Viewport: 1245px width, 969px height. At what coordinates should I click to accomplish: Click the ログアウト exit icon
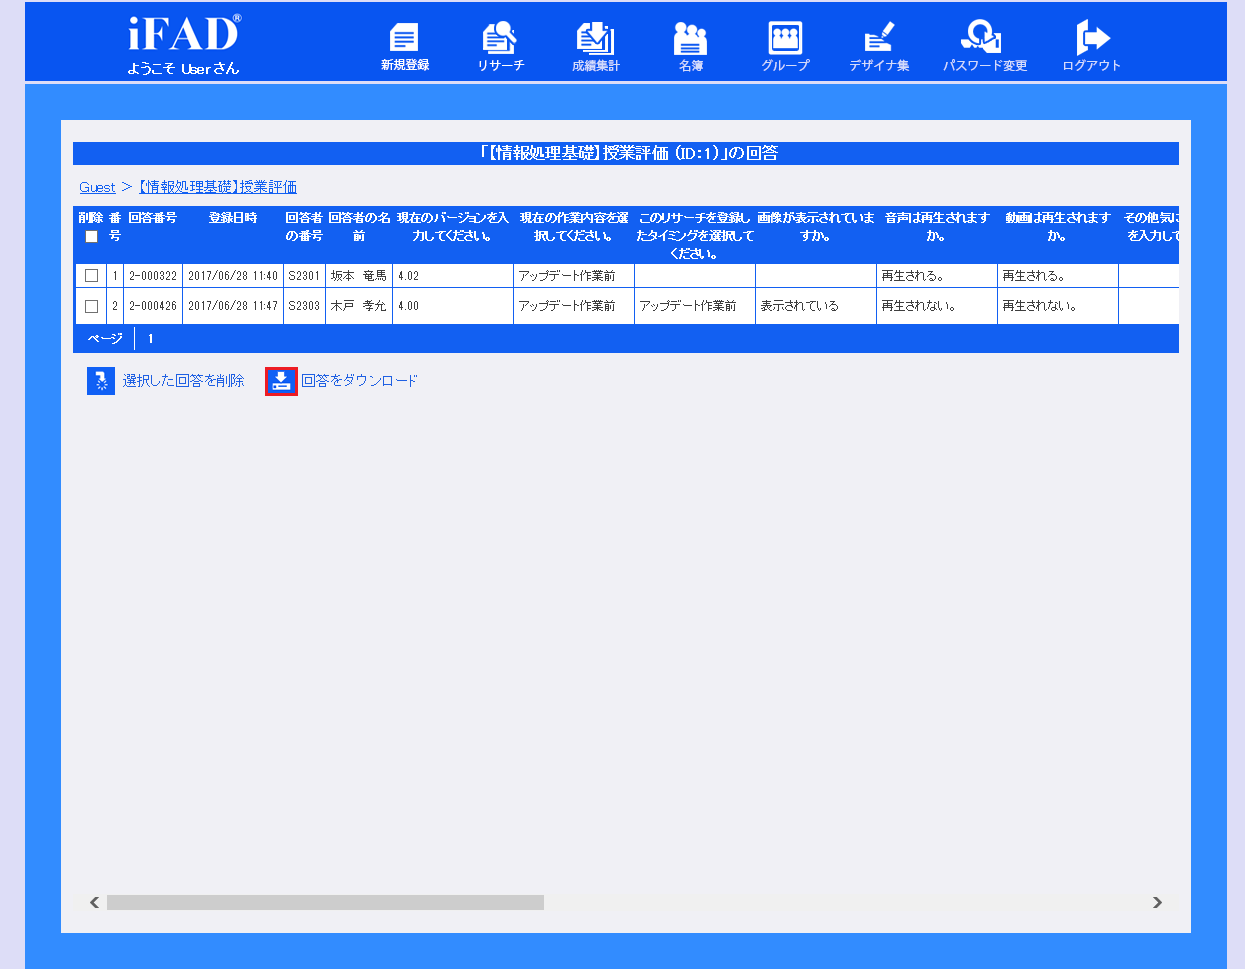(1092, 37)
